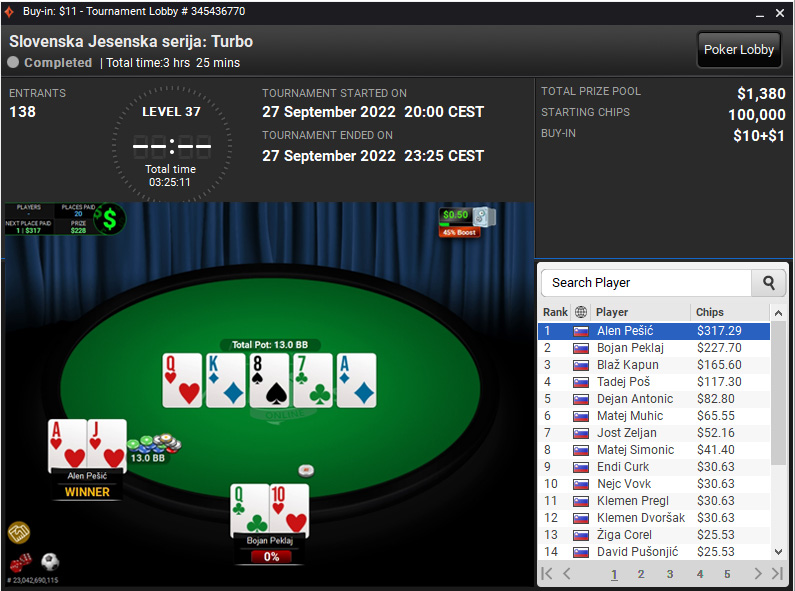The width and height of the screenshot is (795, 591).
Task: Click the red dice icon
Action: click(21, 563)
